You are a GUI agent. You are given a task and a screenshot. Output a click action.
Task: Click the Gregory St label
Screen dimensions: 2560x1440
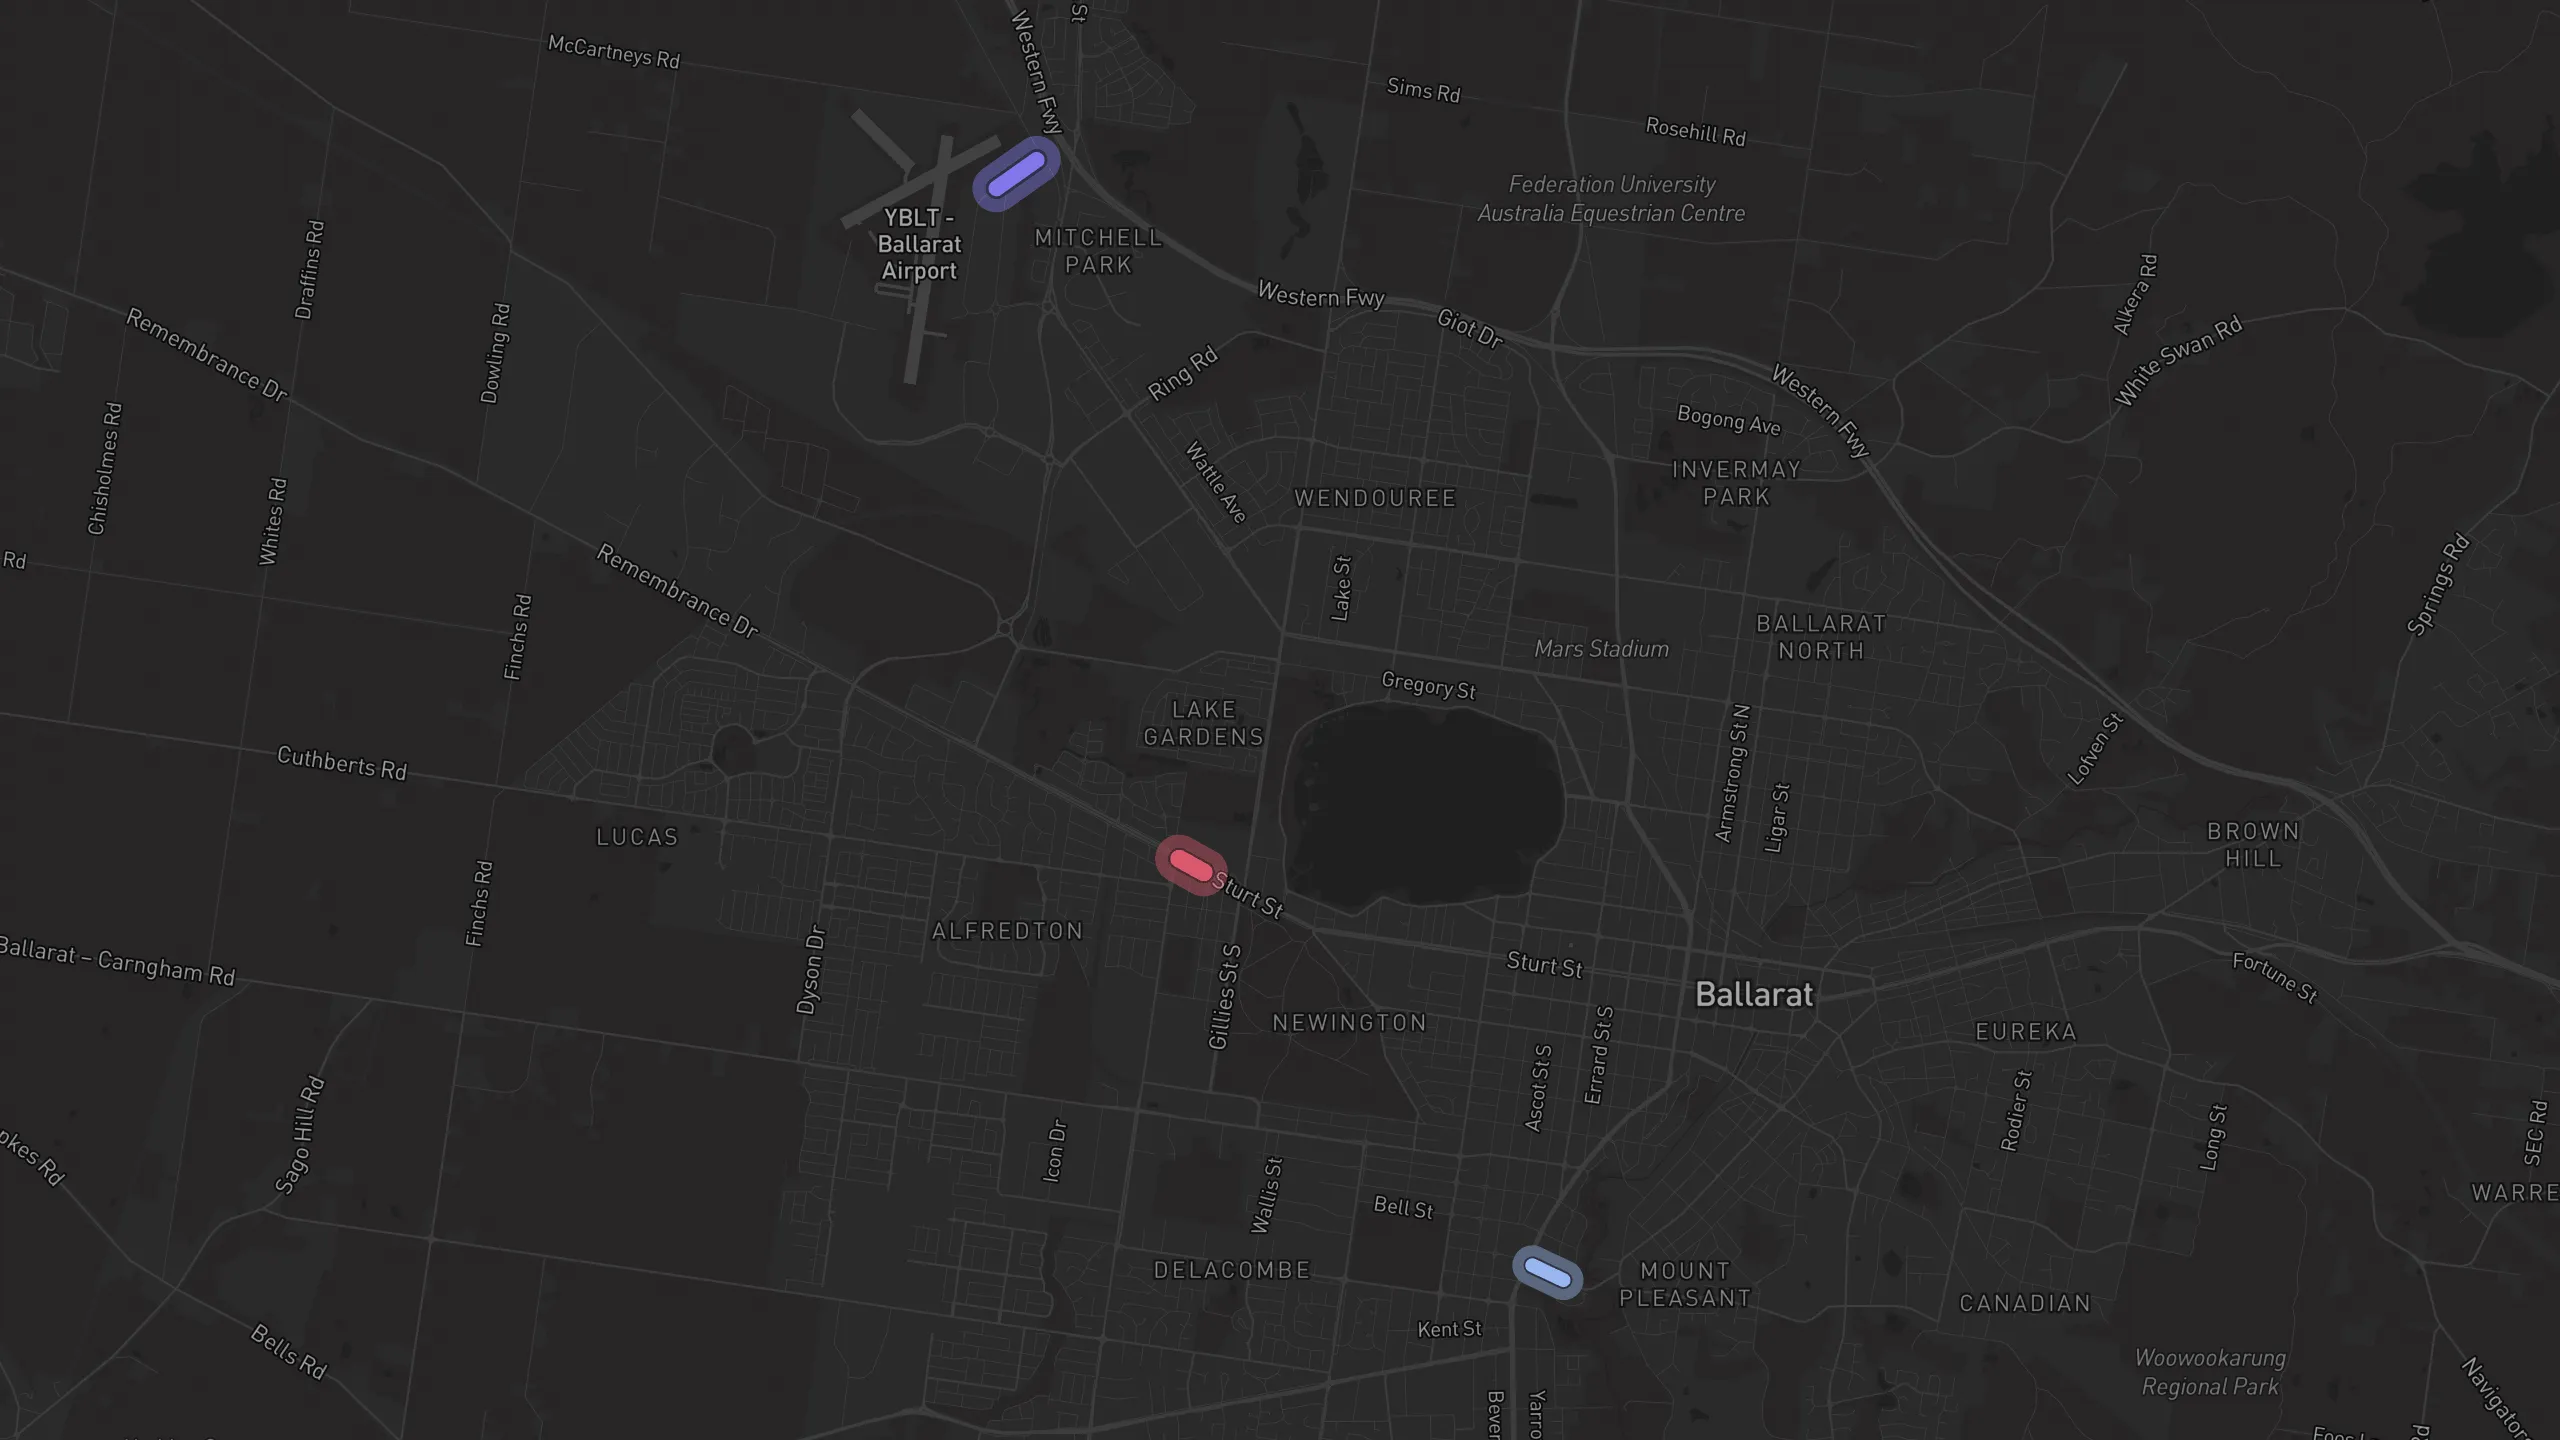point(1428,685)
